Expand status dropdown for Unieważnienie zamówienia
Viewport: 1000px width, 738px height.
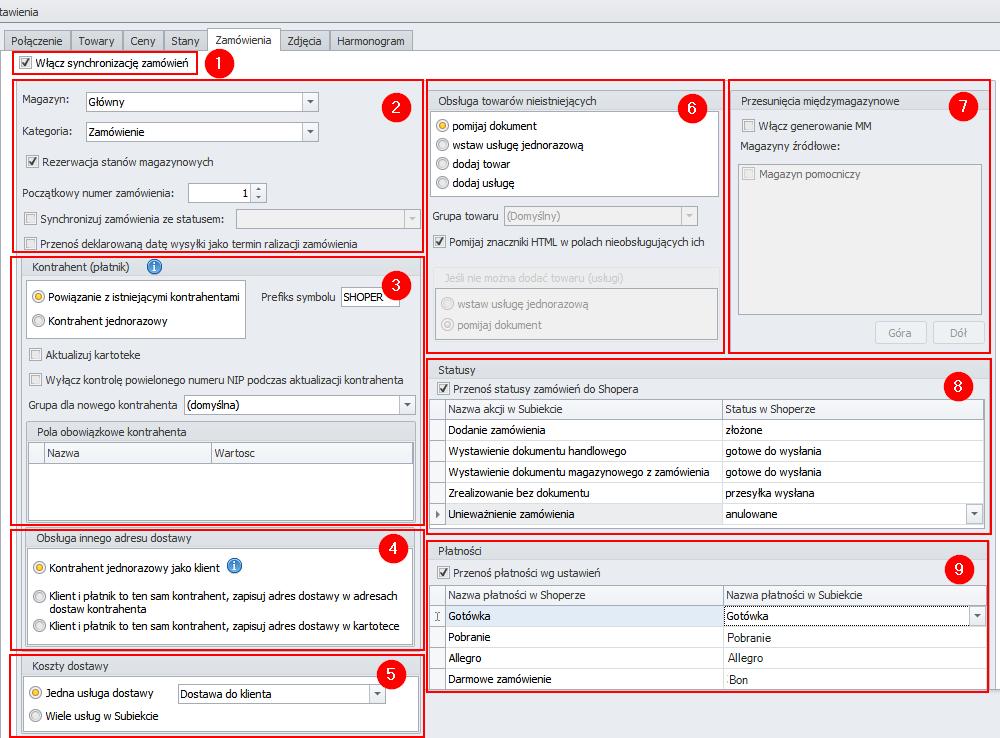[x=974, y=514]
